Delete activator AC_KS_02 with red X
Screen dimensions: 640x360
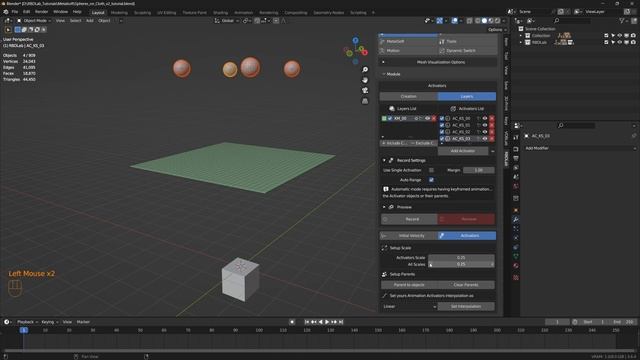pos(492,132)
